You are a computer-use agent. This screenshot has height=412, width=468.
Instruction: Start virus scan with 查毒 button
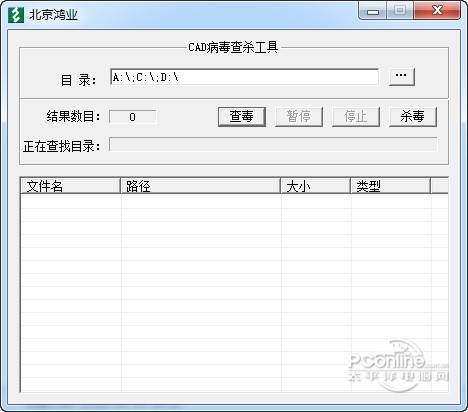click(242, 117)
